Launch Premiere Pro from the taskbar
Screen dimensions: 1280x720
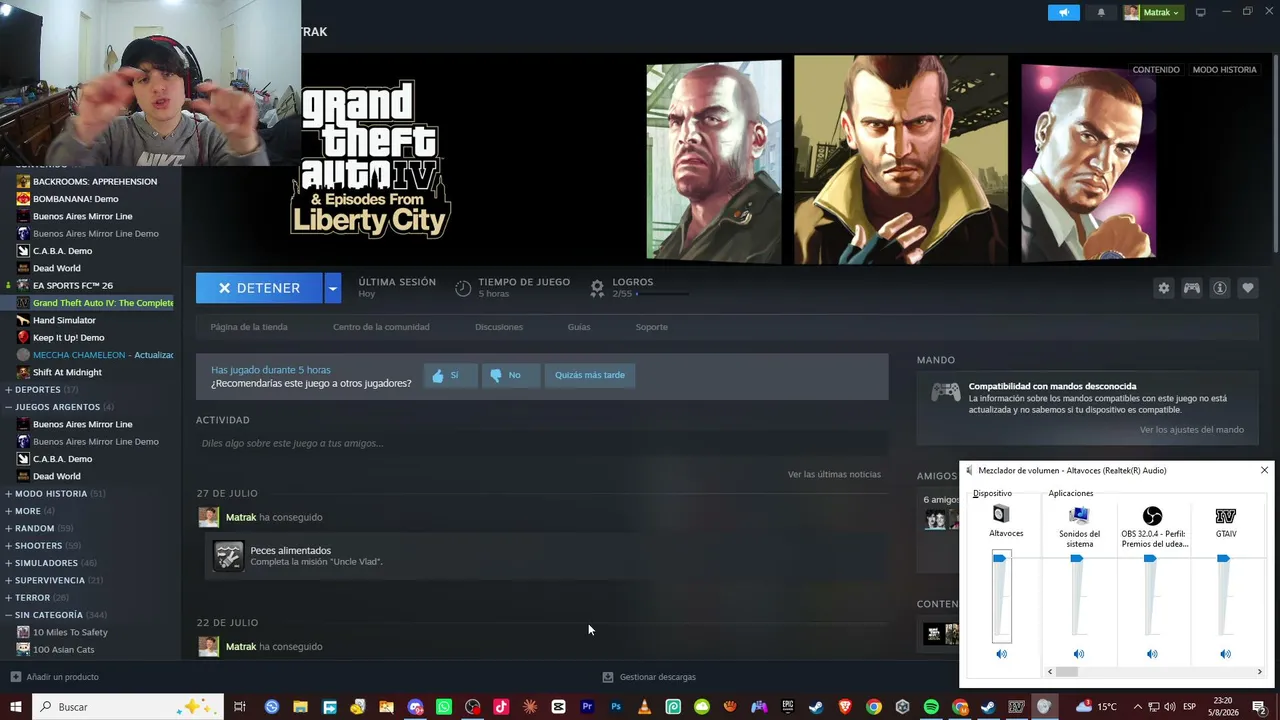click(x=587, y=707)
